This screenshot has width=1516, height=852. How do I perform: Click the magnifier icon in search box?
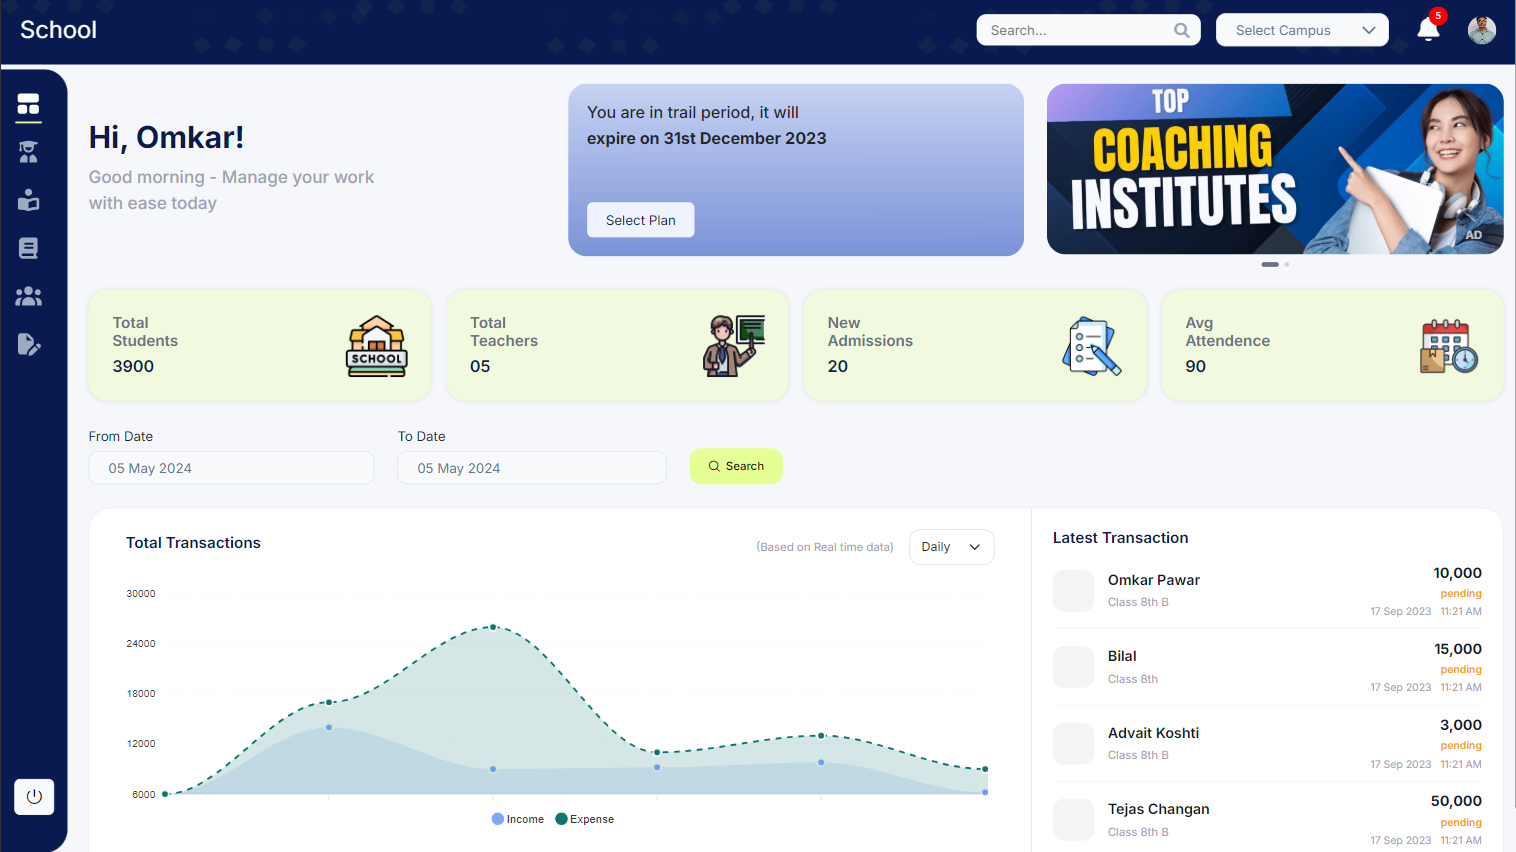click(x=1181, y=30)
